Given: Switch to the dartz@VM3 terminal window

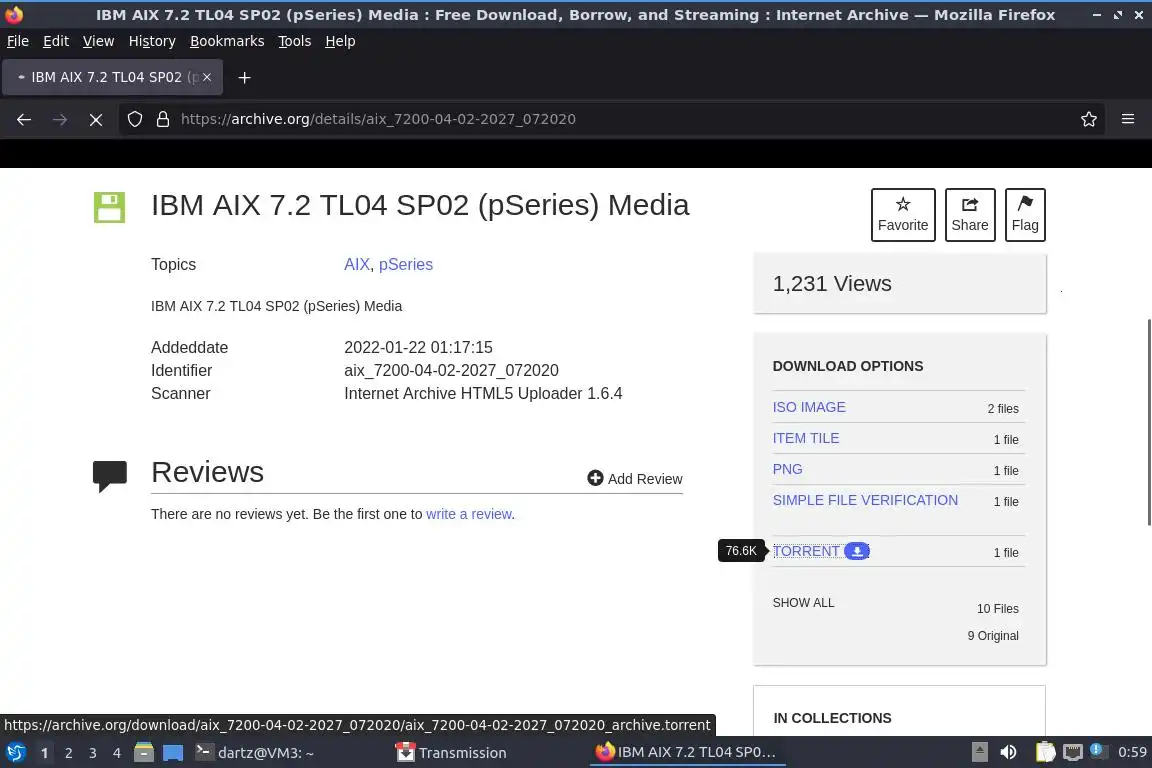Looking at the screenshot, I should click(254, 753).
